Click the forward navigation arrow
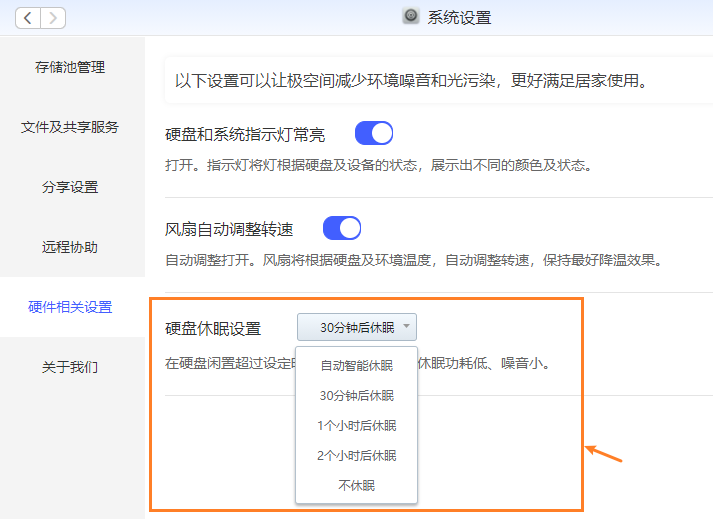Screen dimensions: 713x519 (x=53, y=17)
